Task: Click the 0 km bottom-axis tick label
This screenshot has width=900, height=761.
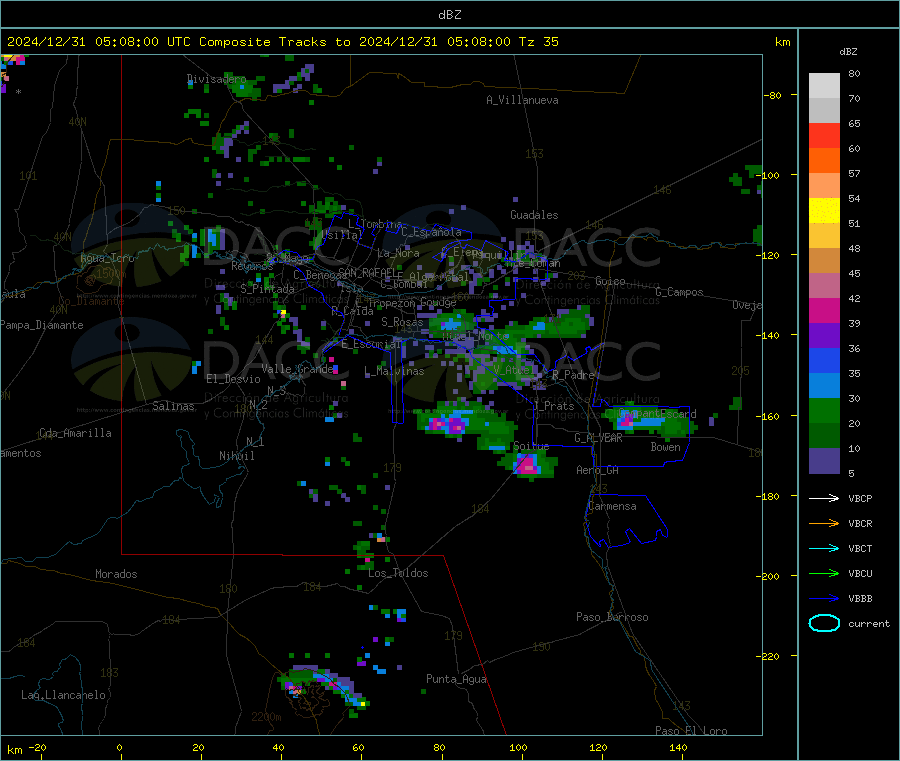Action: (x=119, y=747)
